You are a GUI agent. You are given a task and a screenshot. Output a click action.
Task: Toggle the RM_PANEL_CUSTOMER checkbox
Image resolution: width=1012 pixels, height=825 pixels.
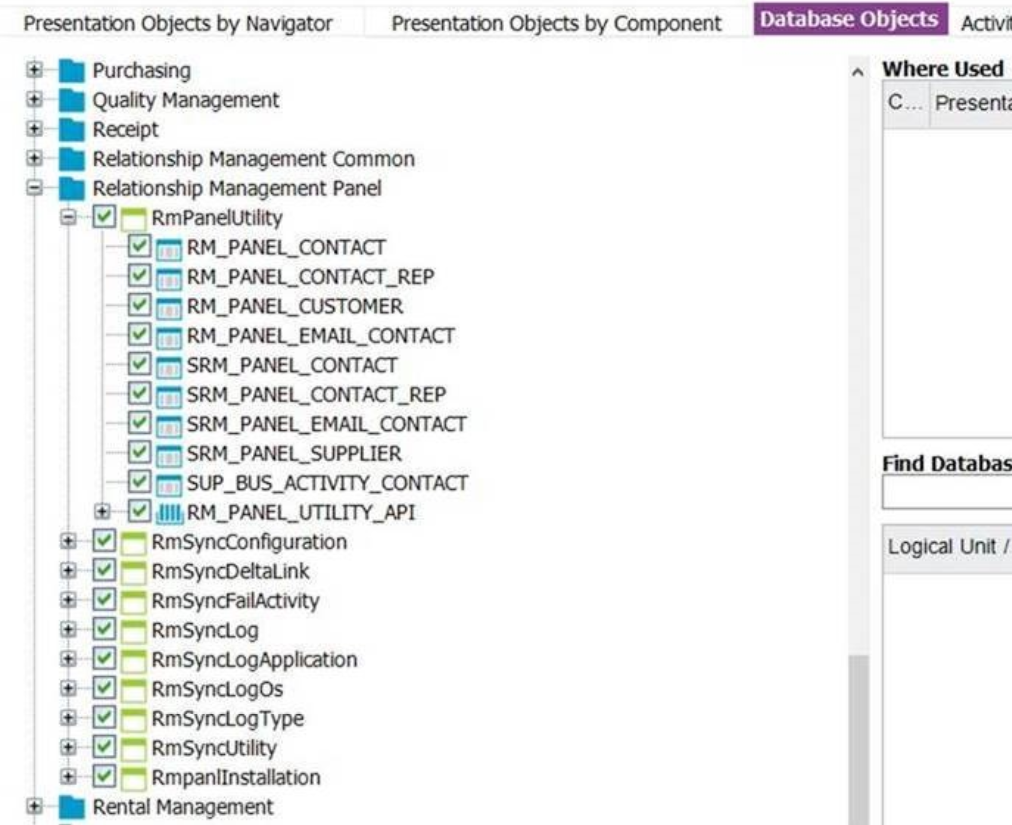[x=139, y=305]
